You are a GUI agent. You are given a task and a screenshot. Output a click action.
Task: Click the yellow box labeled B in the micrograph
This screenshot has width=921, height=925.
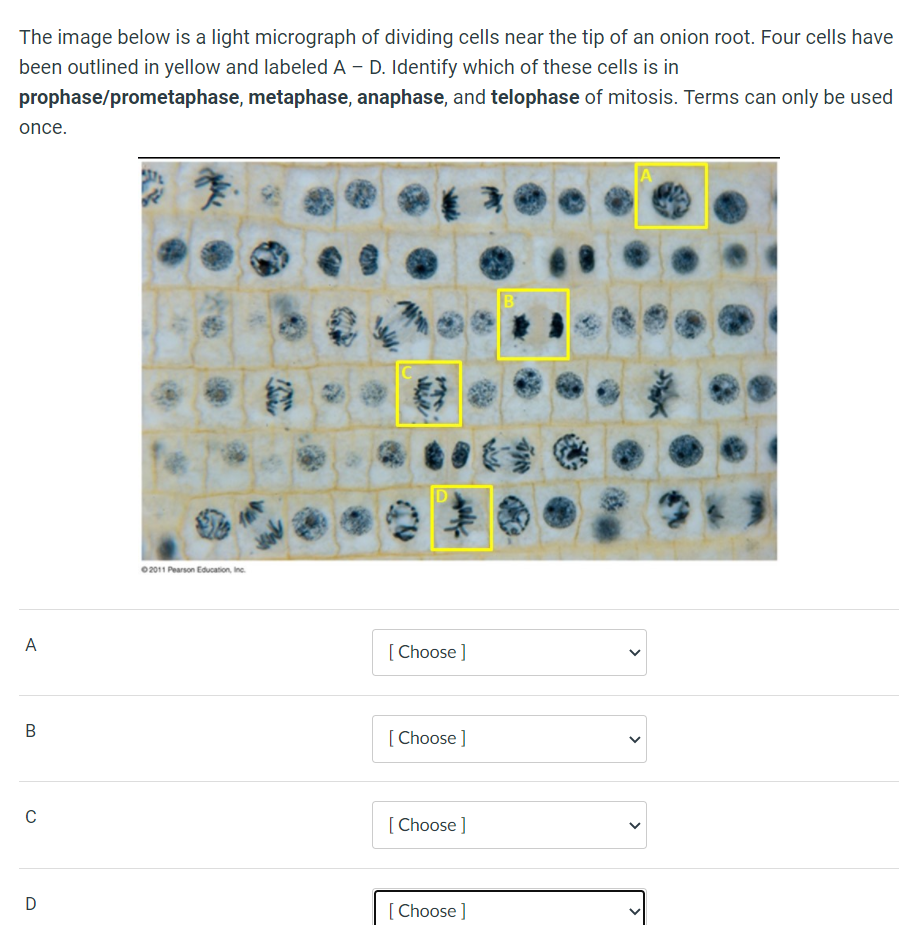(x=533, y=324)
